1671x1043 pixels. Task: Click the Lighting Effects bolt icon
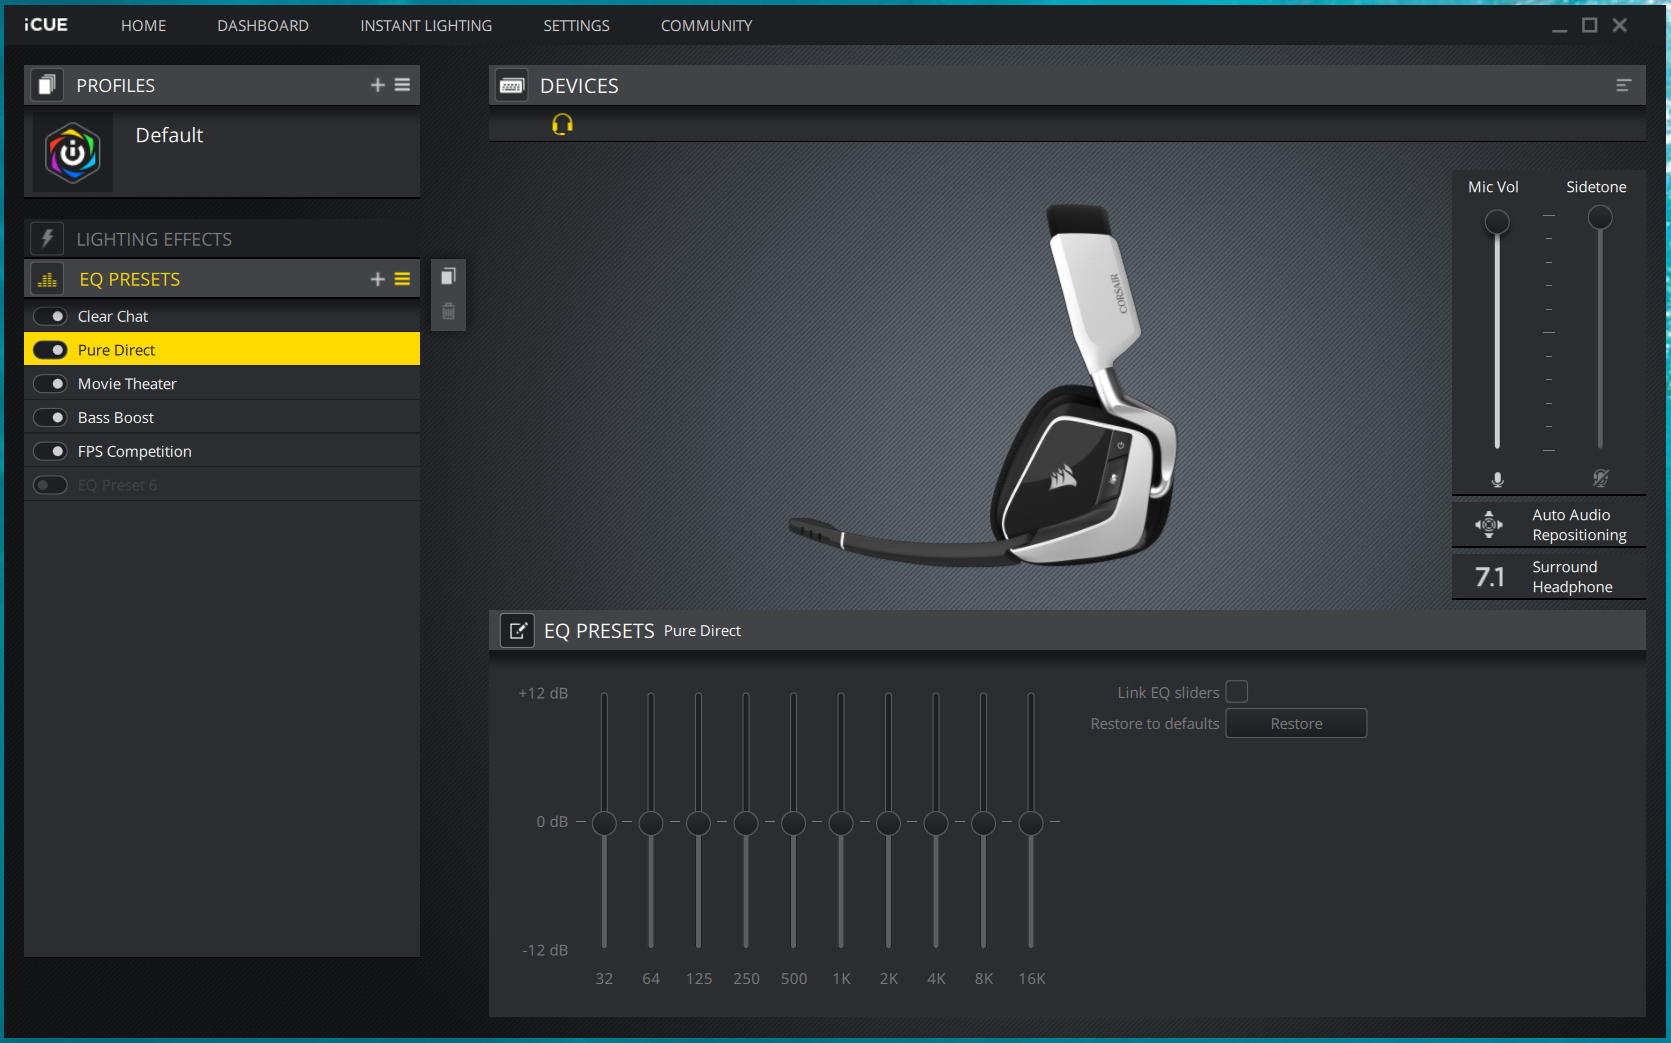(x=47, y=238)
